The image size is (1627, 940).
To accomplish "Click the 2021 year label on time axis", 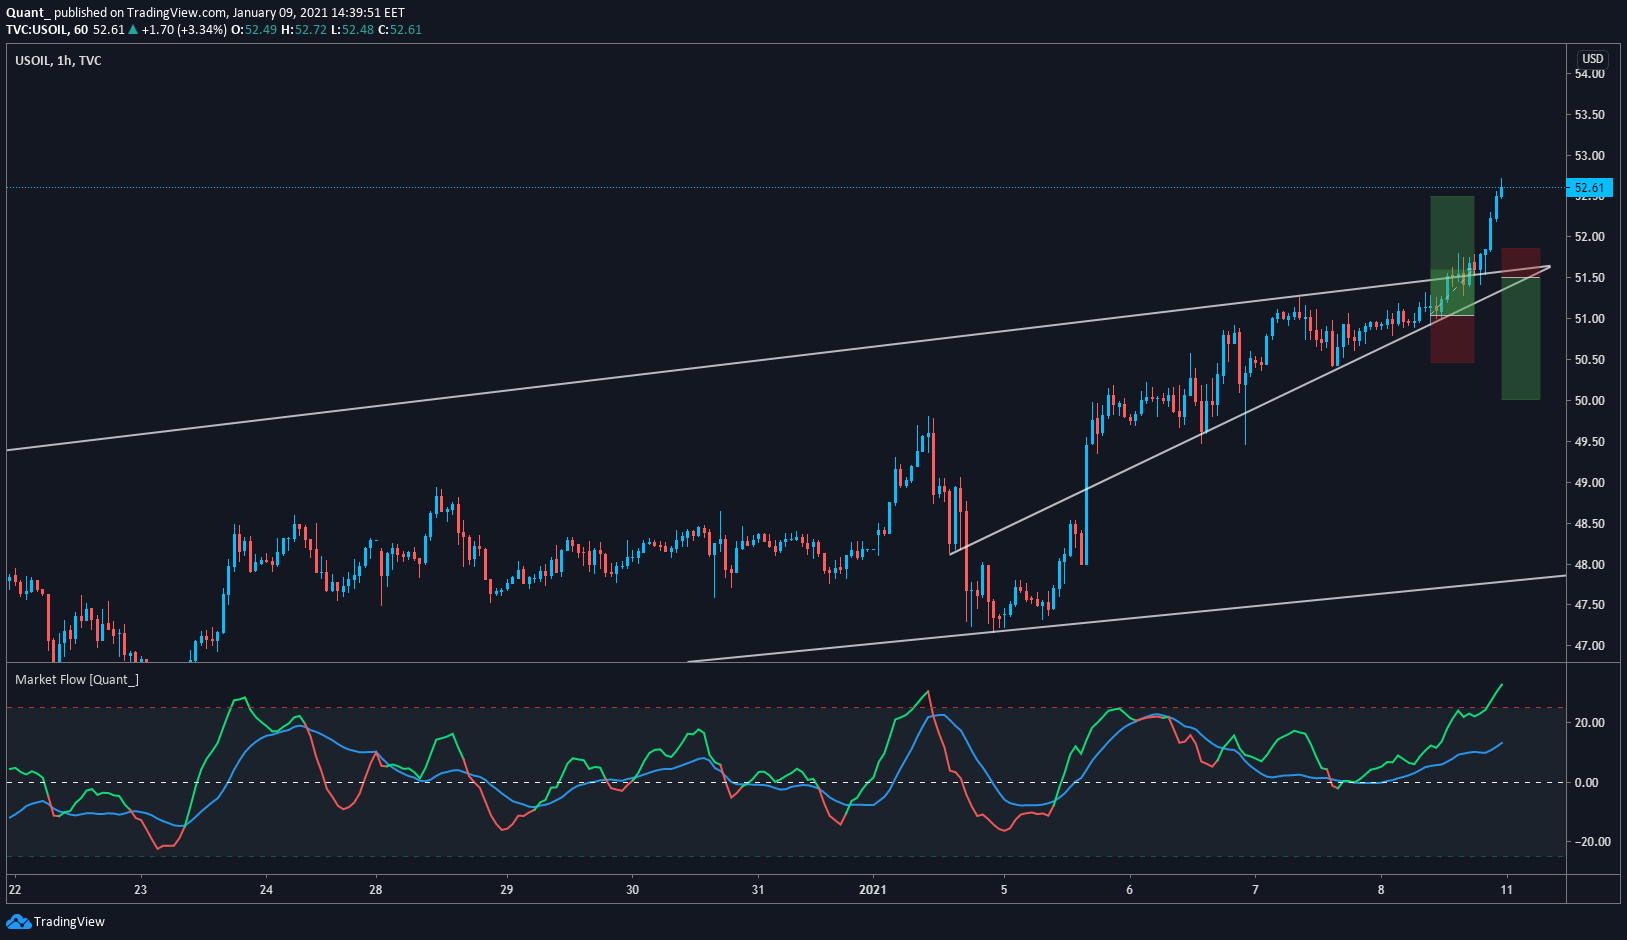I will point(873,890).
